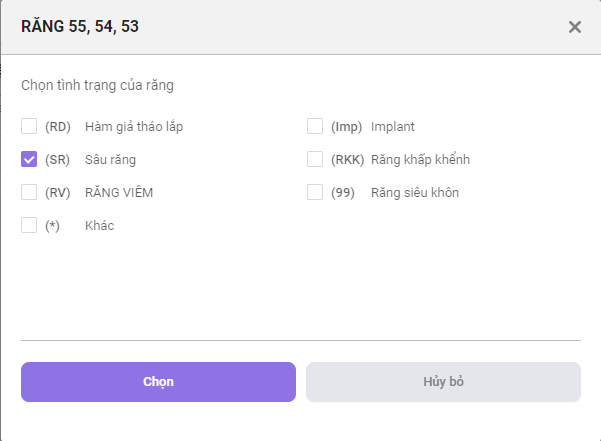The width and height of the screenshot is (601, 441).
Task: Click the (Imp) code abbreviation
Action: pyautogui.click(x=346, y=127)
